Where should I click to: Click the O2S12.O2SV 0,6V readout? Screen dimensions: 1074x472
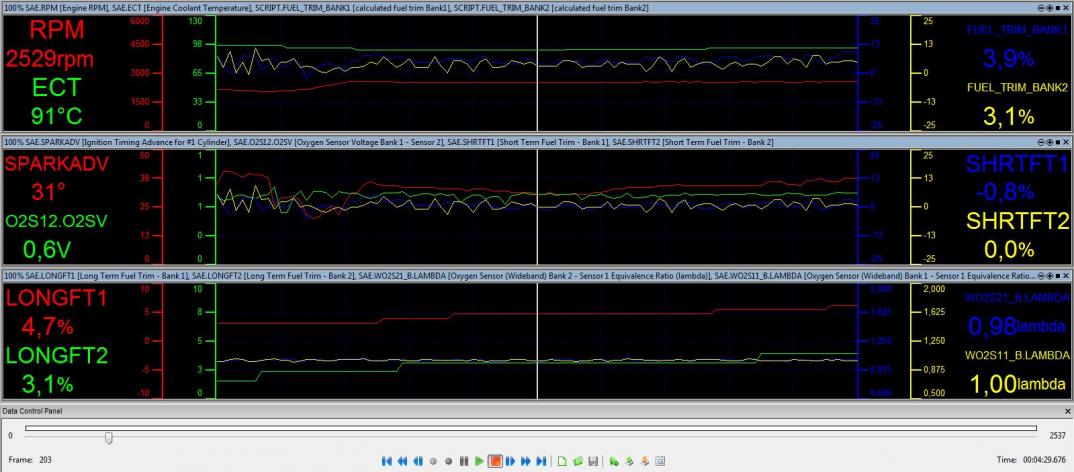tap(49, 249)
